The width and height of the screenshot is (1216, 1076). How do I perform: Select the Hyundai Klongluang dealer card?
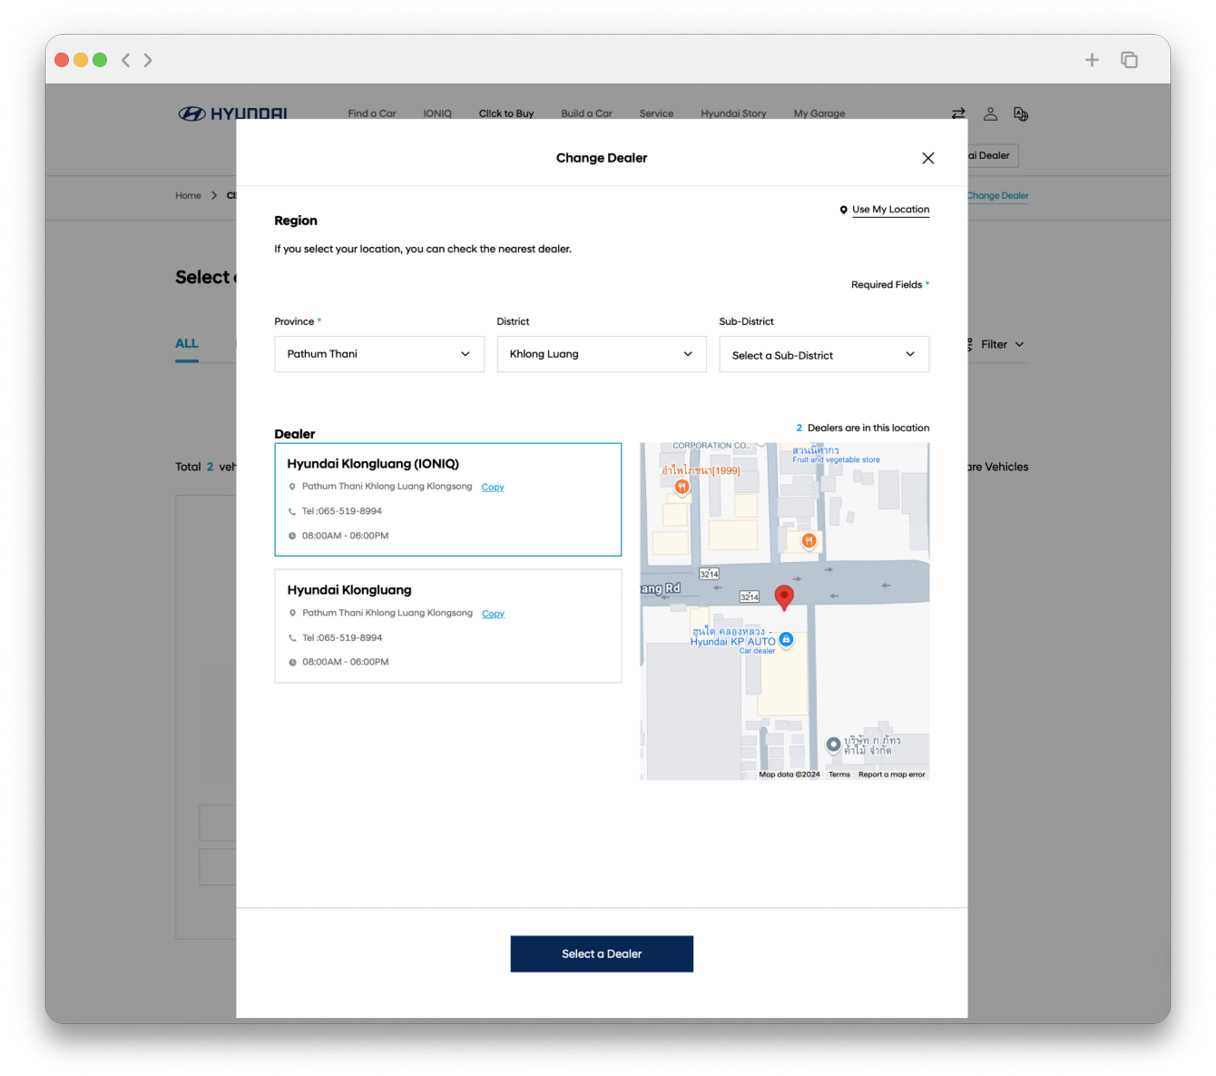coord(447,626)
